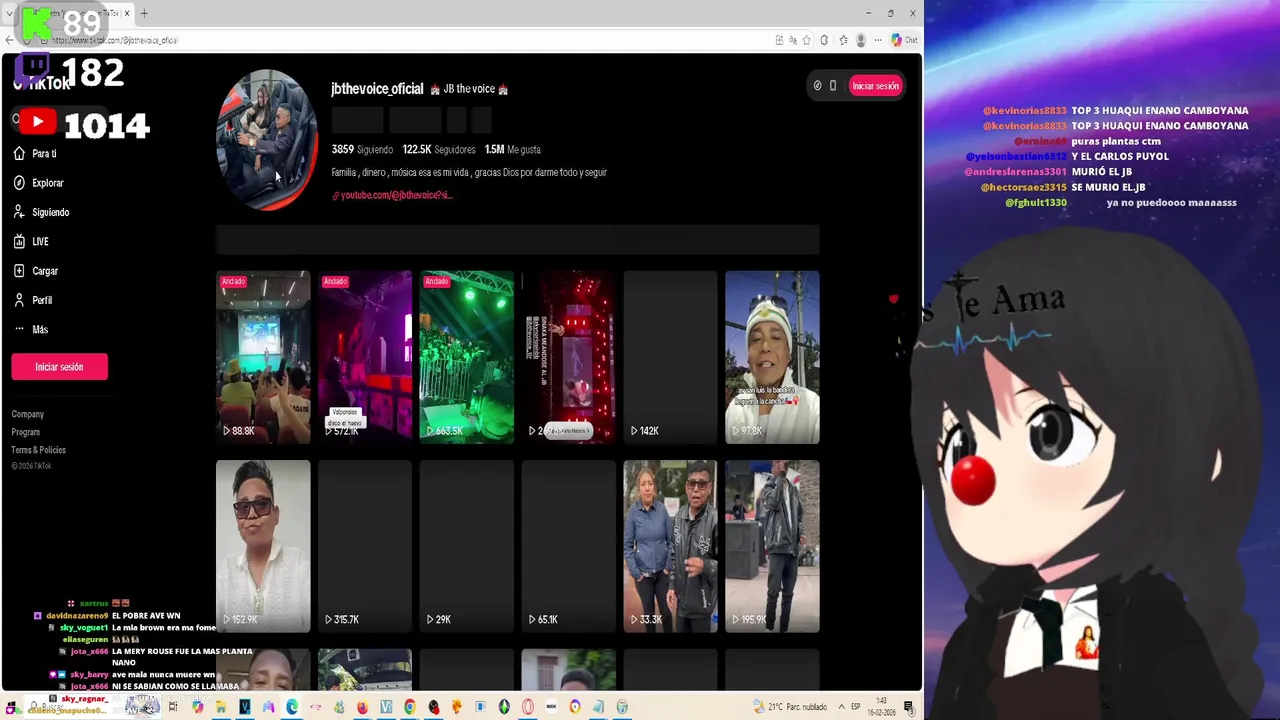Open the red stage concert video

(568, 357)
